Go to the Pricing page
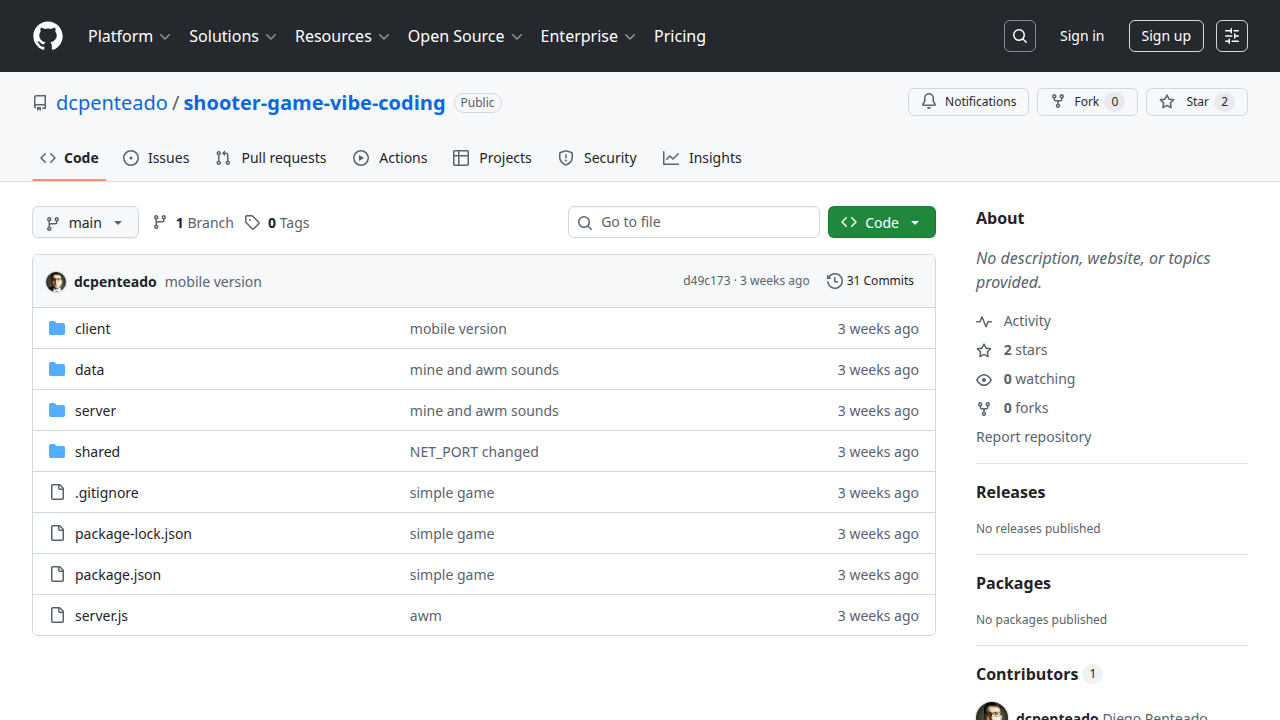This screenshot has width=1280, height=720. click(680, 36)
